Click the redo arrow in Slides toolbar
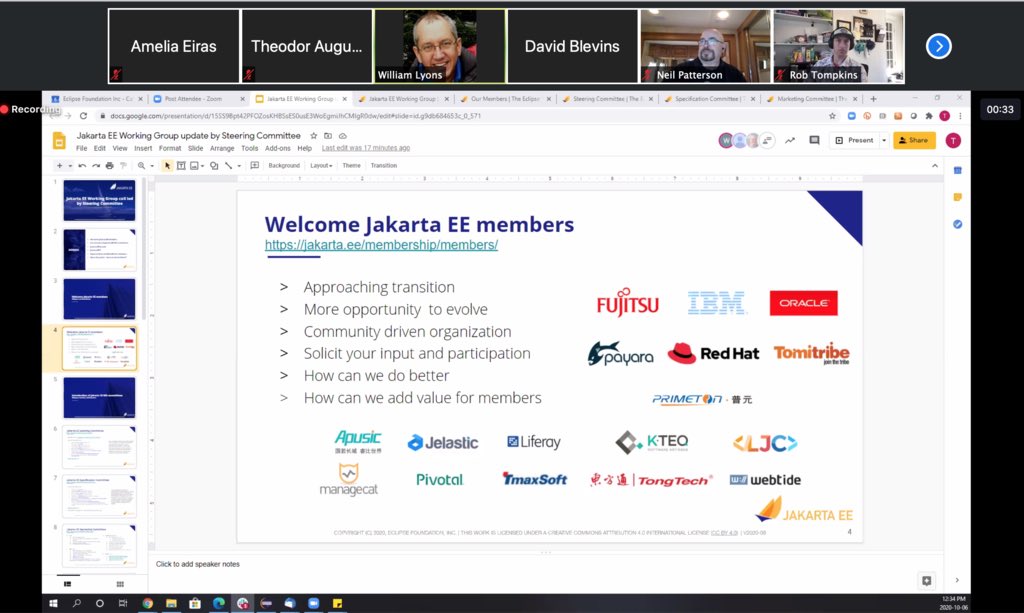The width and height of the screenshot is (1024, 613). 96,166
